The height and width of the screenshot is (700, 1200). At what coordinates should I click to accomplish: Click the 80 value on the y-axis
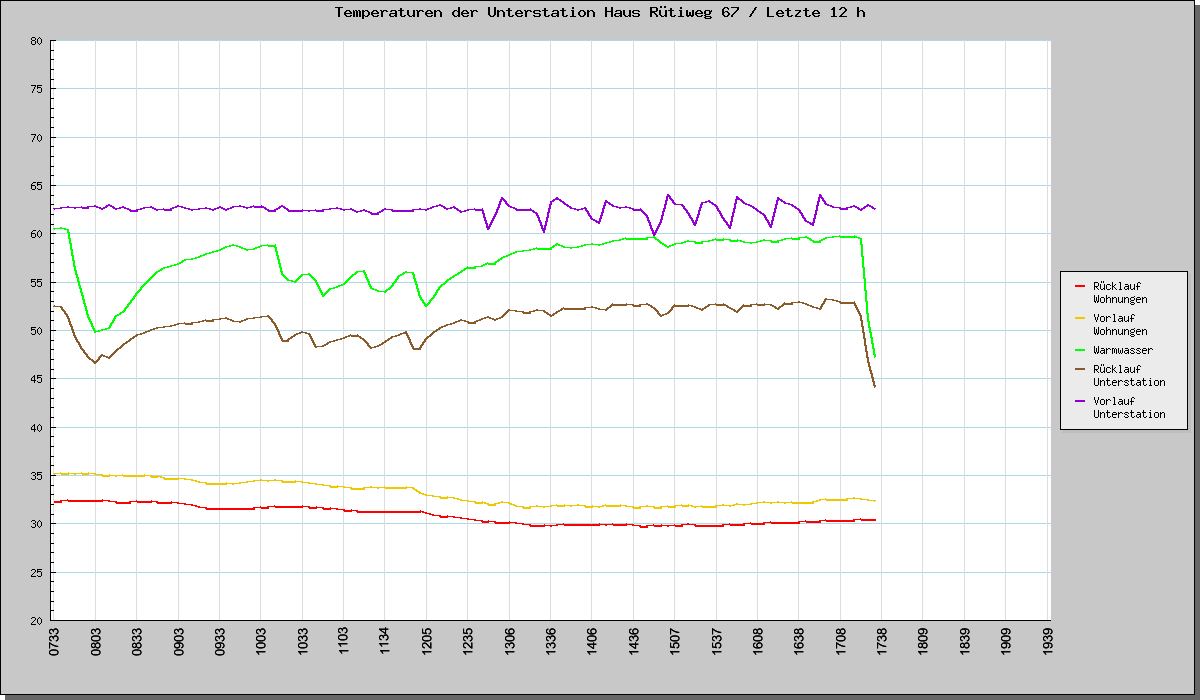click(36, 41)
